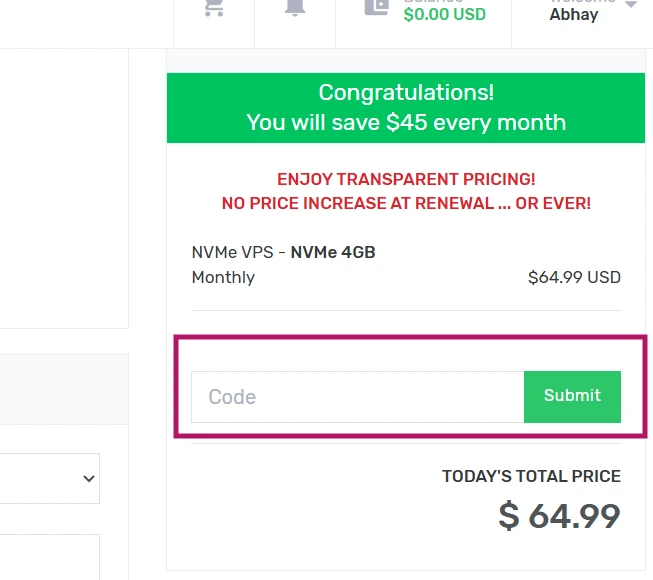Expand the Abhay account dropdown arrow
The width and height of the screenshot is (653, 580).
[x=631, y=6]
